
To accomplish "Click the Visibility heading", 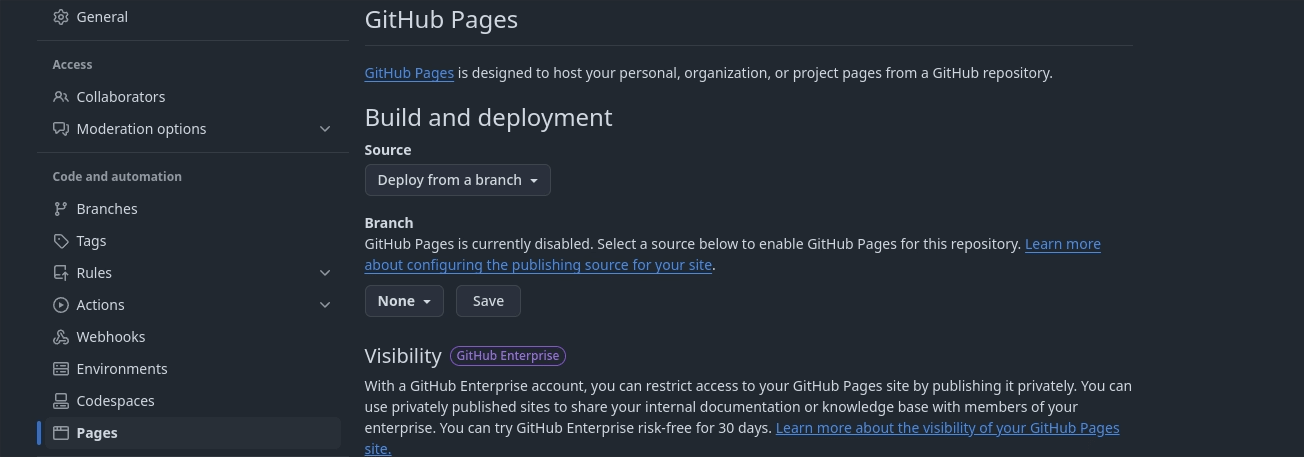I will click(x=403, y=356).
